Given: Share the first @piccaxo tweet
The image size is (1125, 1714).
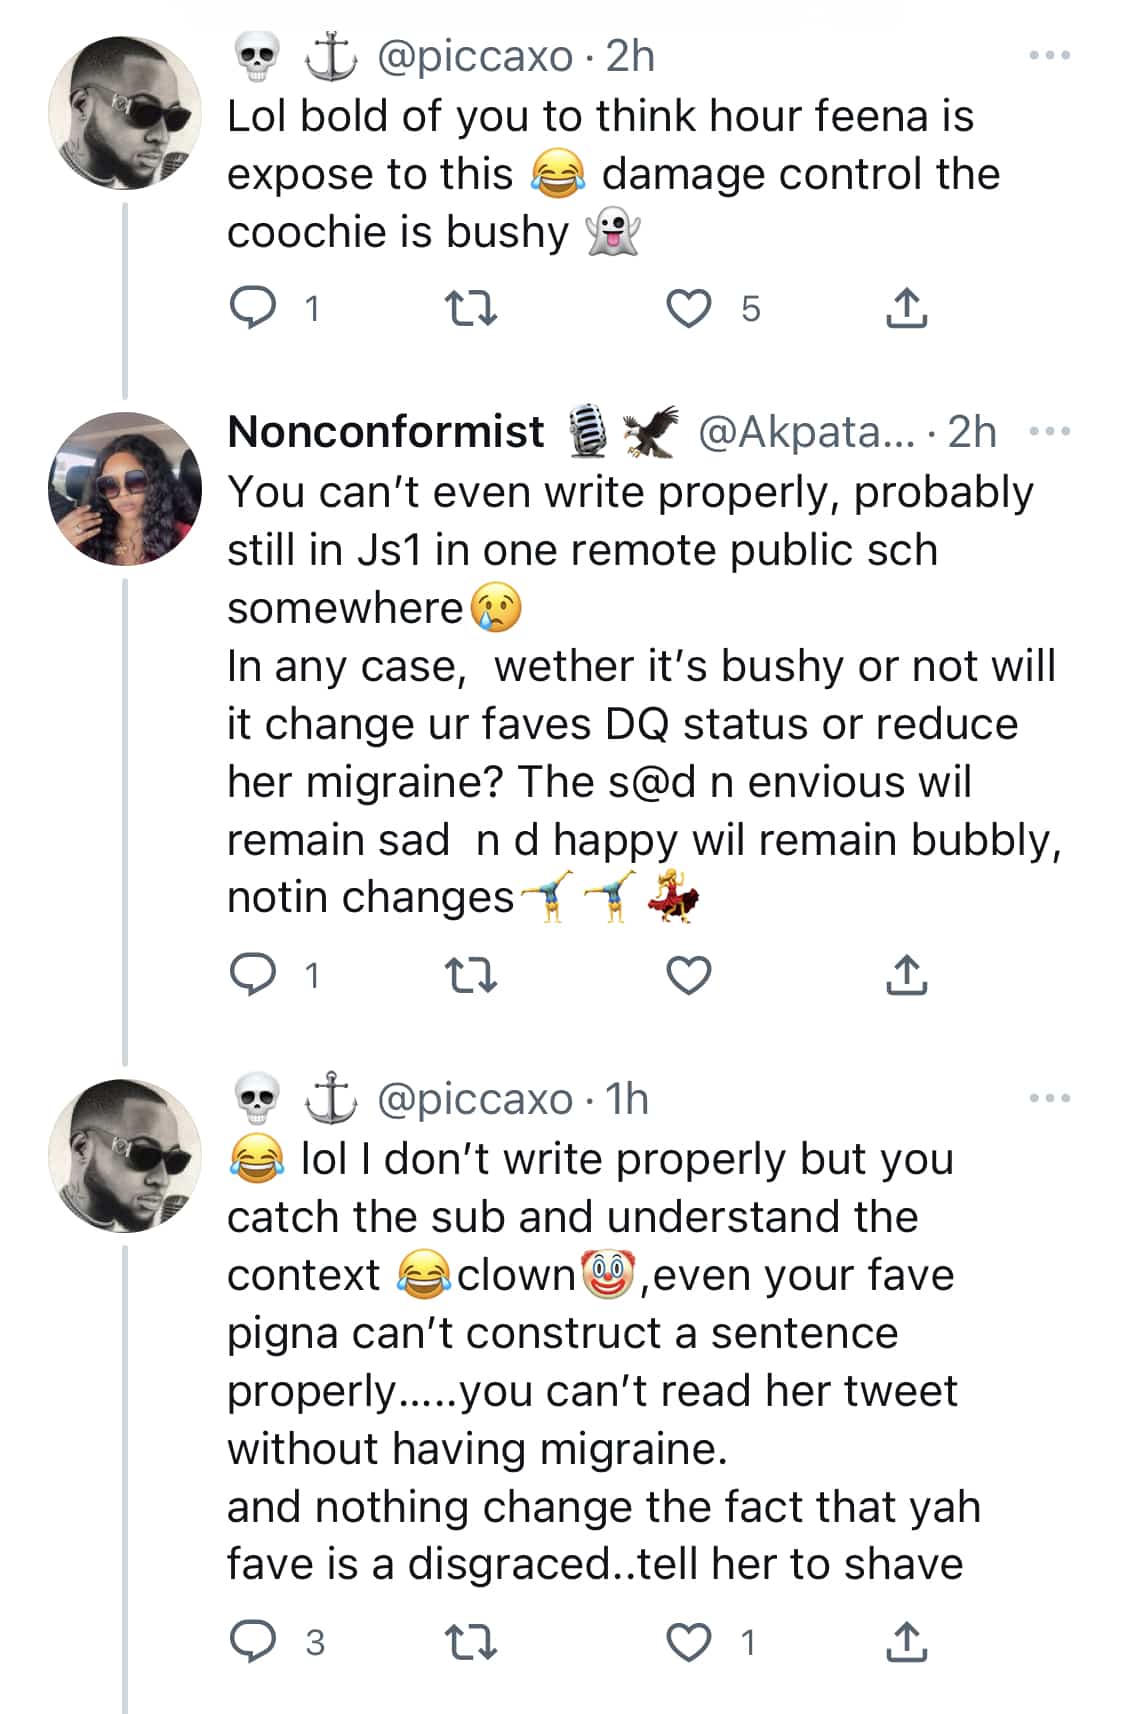Looking at the screenshot, I should click(x=906, y=308).
